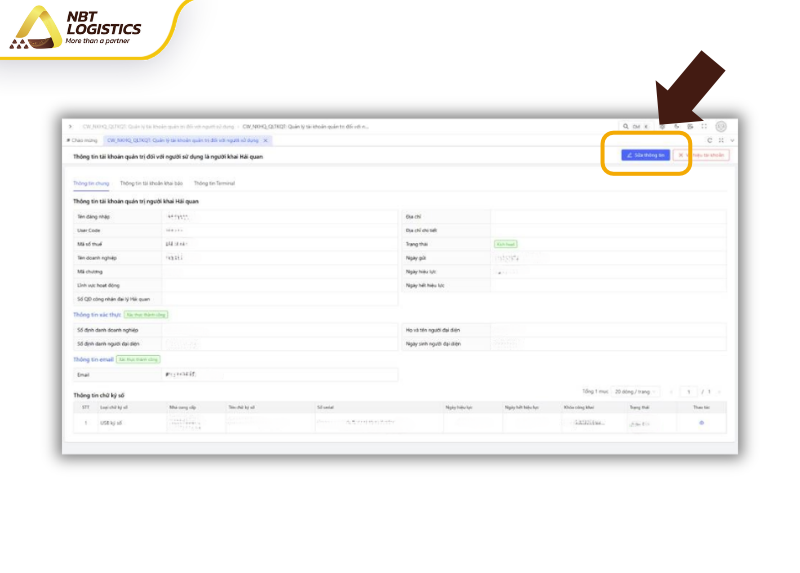Click the fullscreen icon in top bar
800x573 pixels.
tap(704, 126)
